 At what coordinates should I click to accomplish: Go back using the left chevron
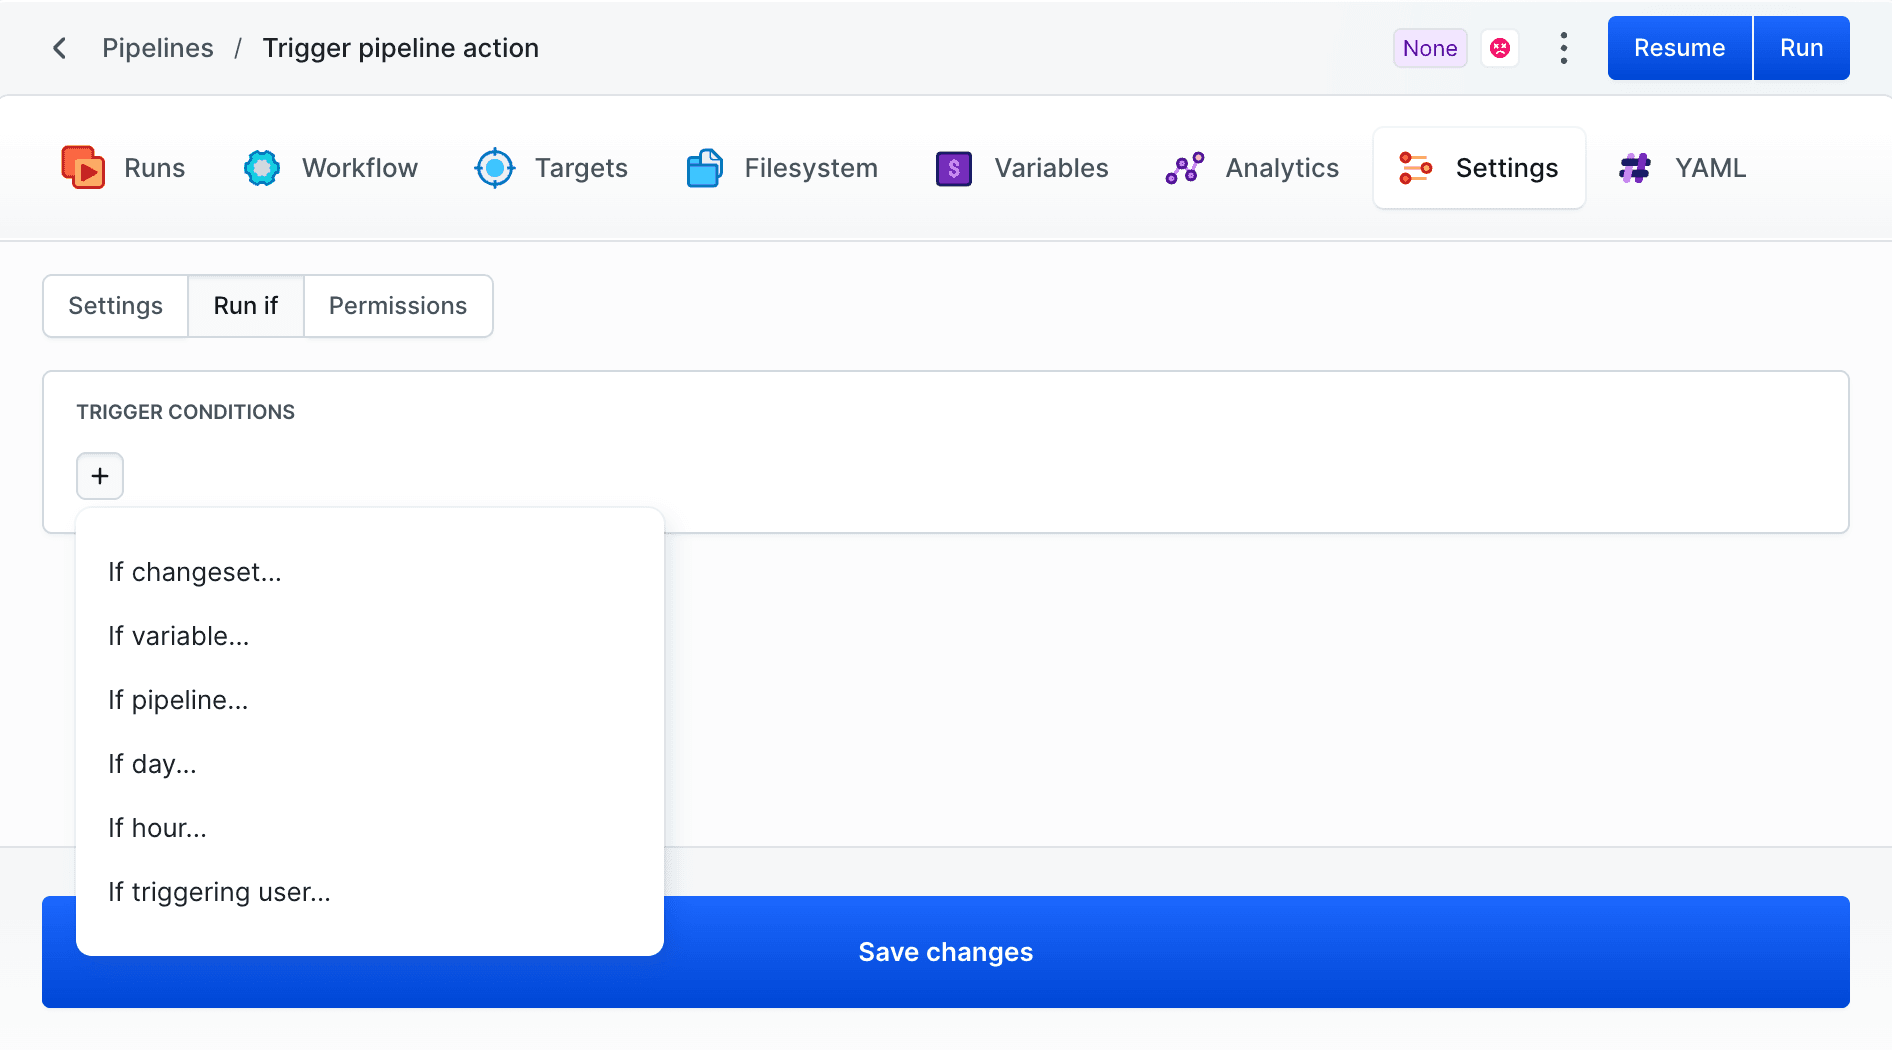tap(60, 48)
